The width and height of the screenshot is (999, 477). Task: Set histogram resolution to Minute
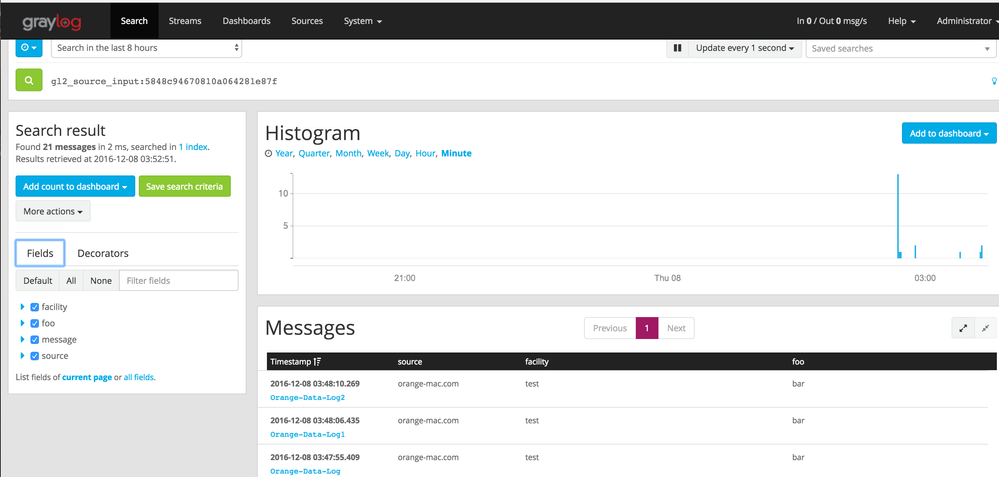click(456, 153)
